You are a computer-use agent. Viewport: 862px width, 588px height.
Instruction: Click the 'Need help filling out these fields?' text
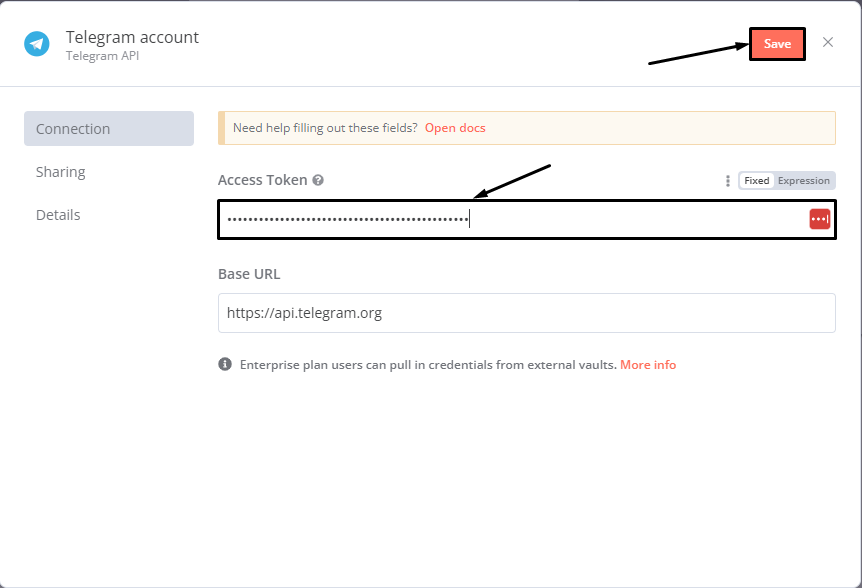click(325, 128)
